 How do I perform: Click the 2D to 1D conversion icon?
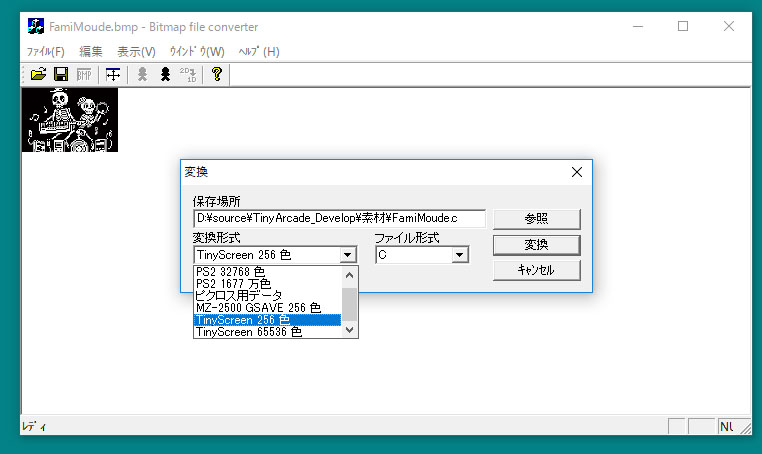187,74
